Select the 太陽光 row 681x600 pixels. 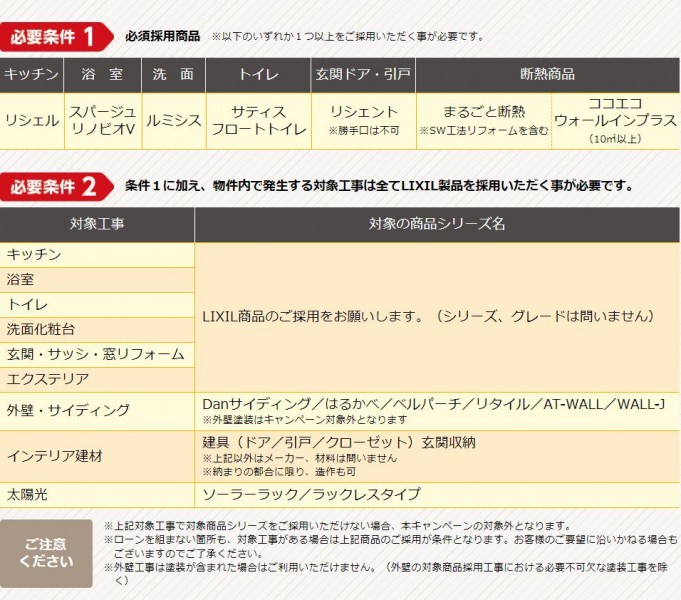(97, 495)
